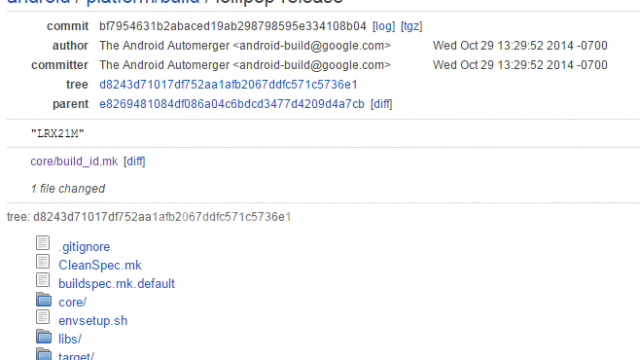This screenshot has height=360, width=640.
Task: Open the buildspec.mk.default file link
Action: coord(116,284)
